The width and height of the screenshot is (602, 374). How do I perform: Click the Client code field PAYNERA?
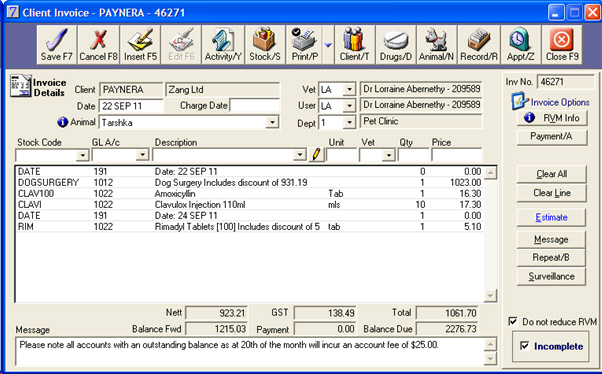point(131,90)
